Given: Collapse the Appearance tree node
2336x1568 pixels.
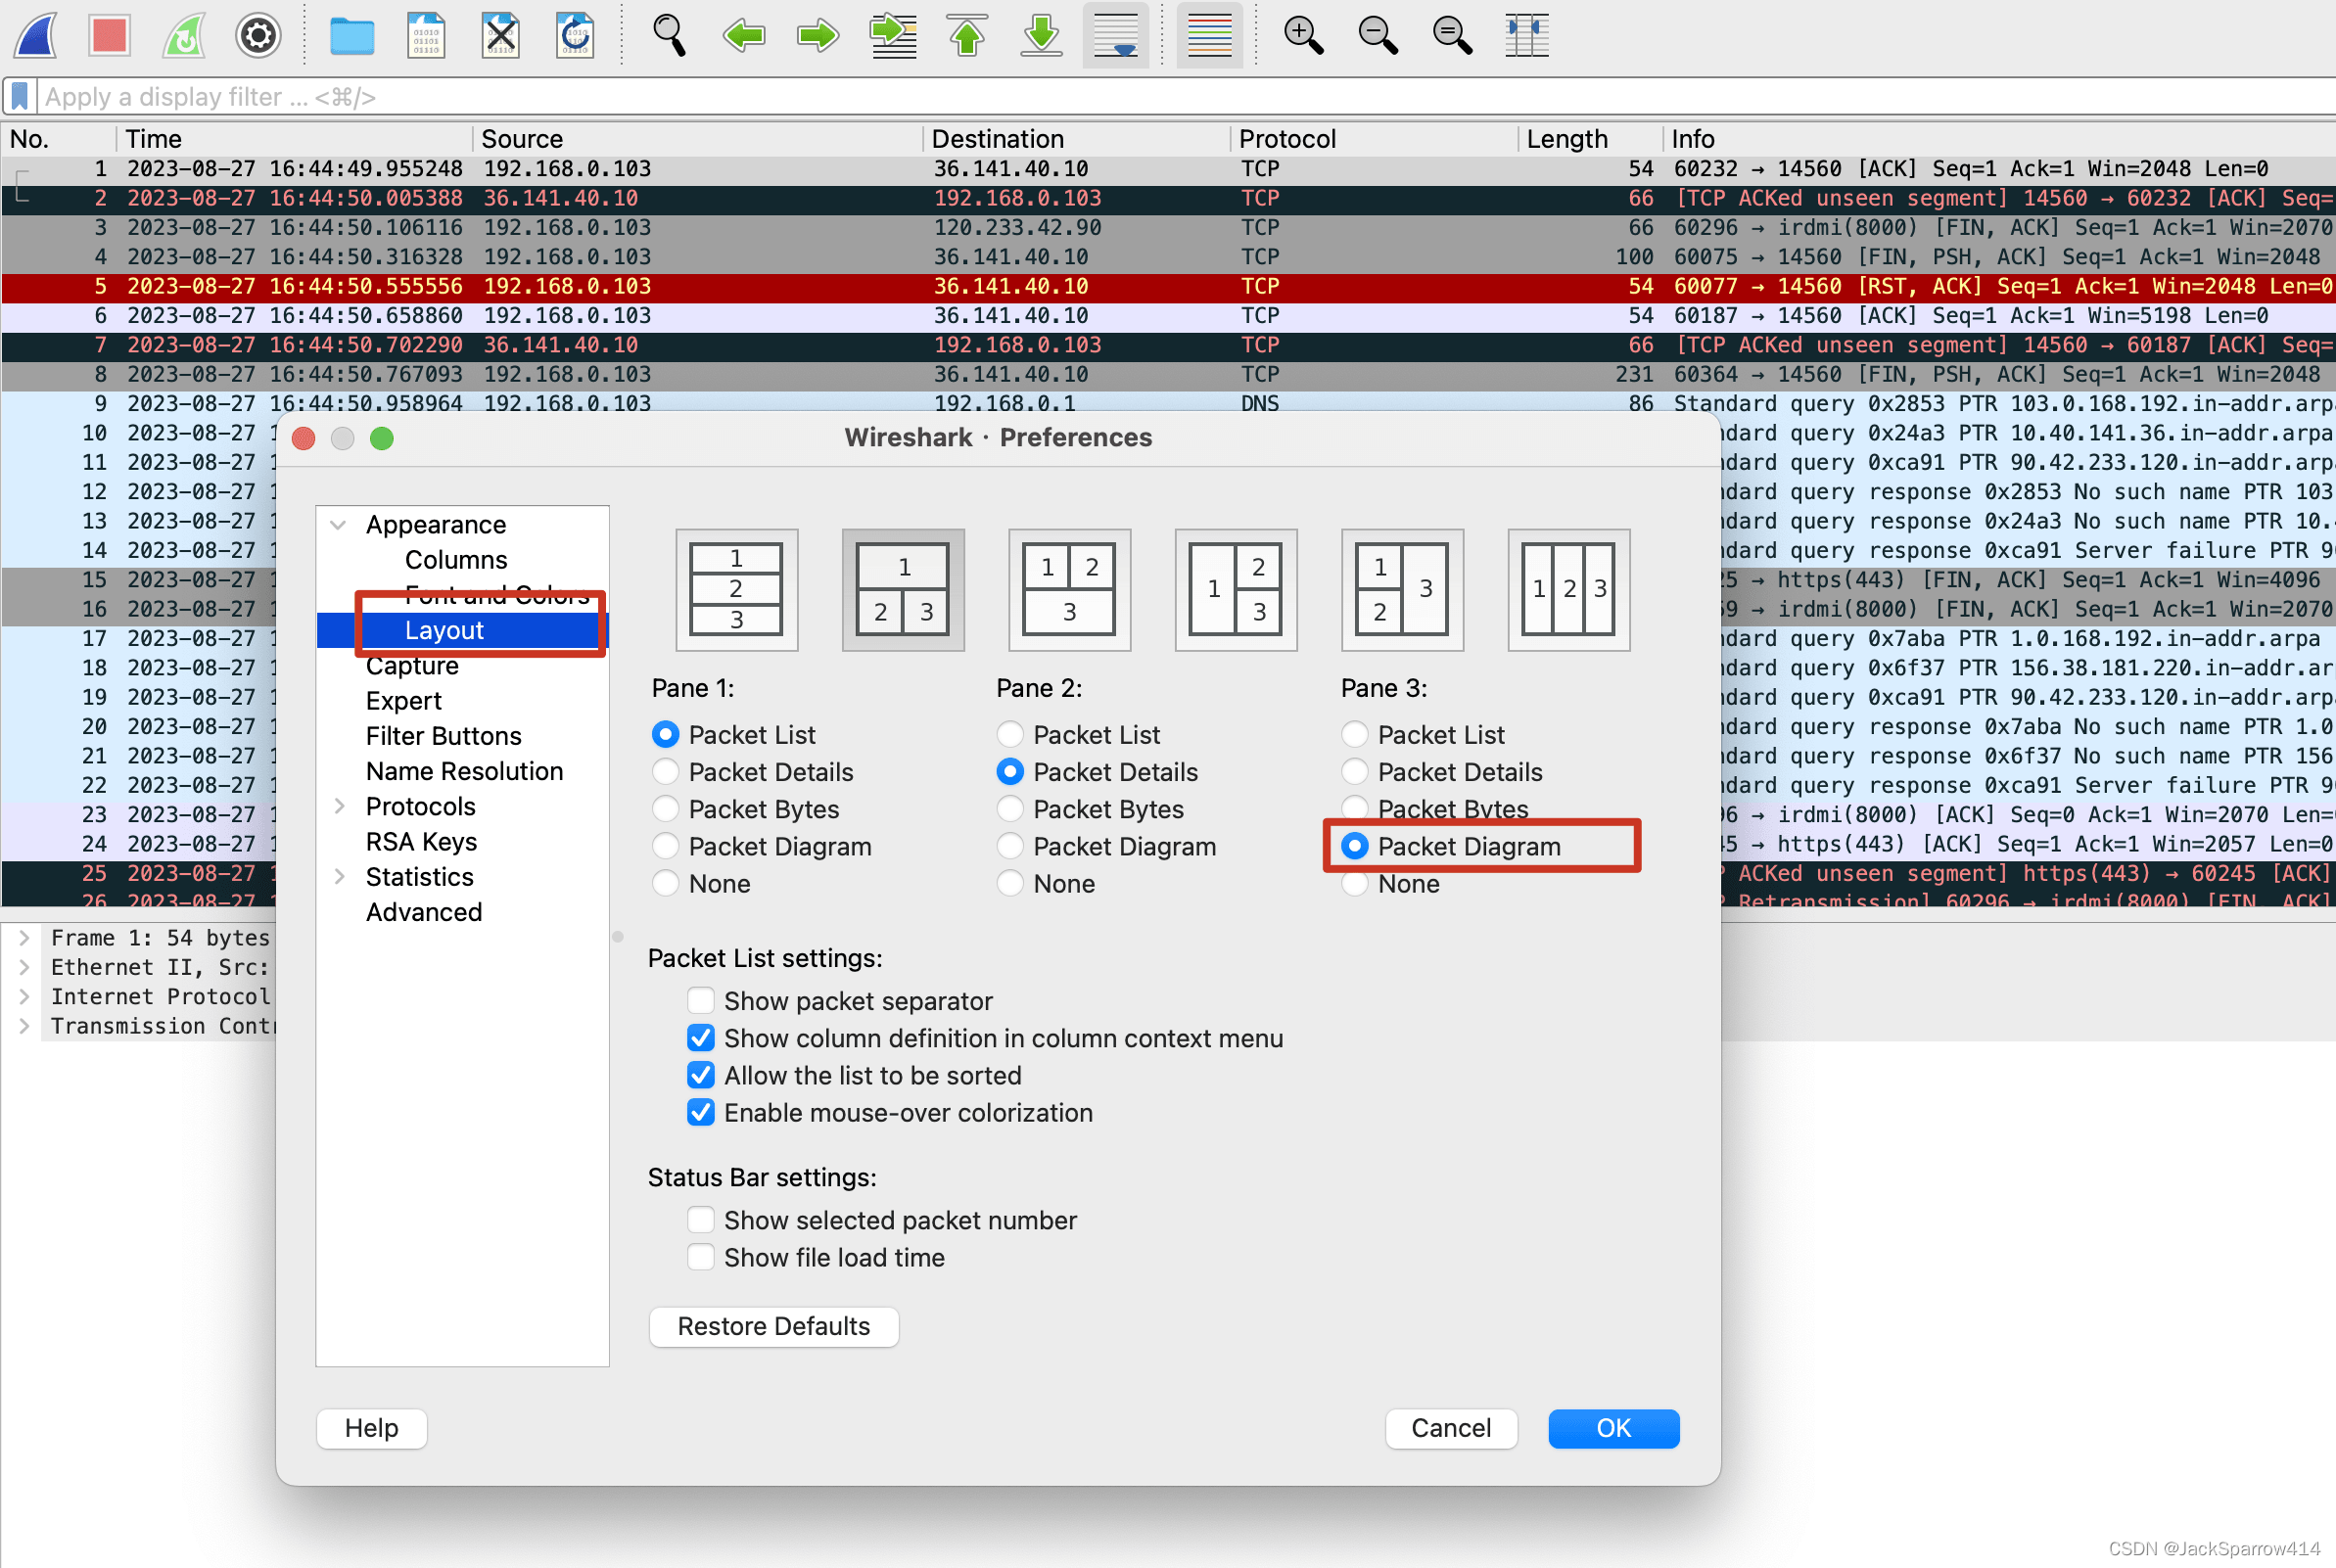Looking at the screenshot, I should click(338, 525).
